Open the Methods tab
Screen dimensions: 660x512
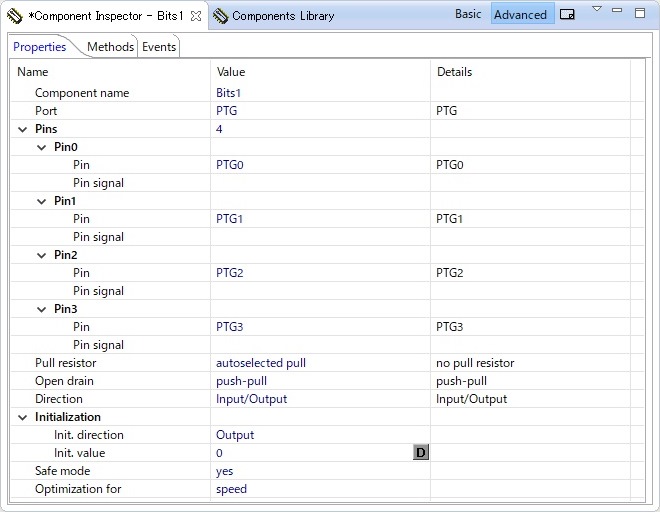tap(110, 47)
